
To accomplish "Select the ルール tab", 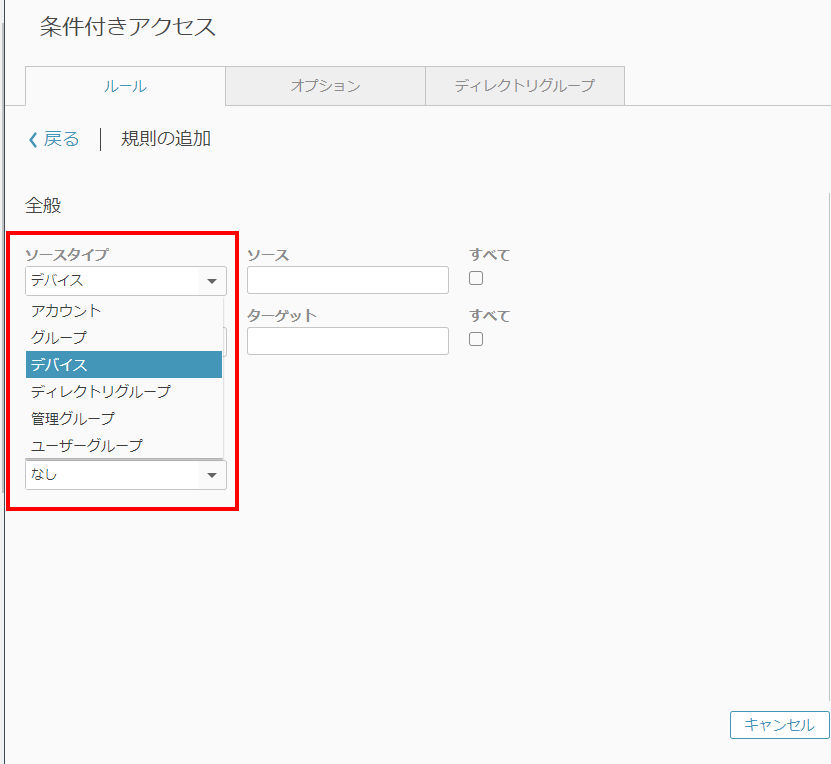I will pyautogui.click(x=126, y=86).
